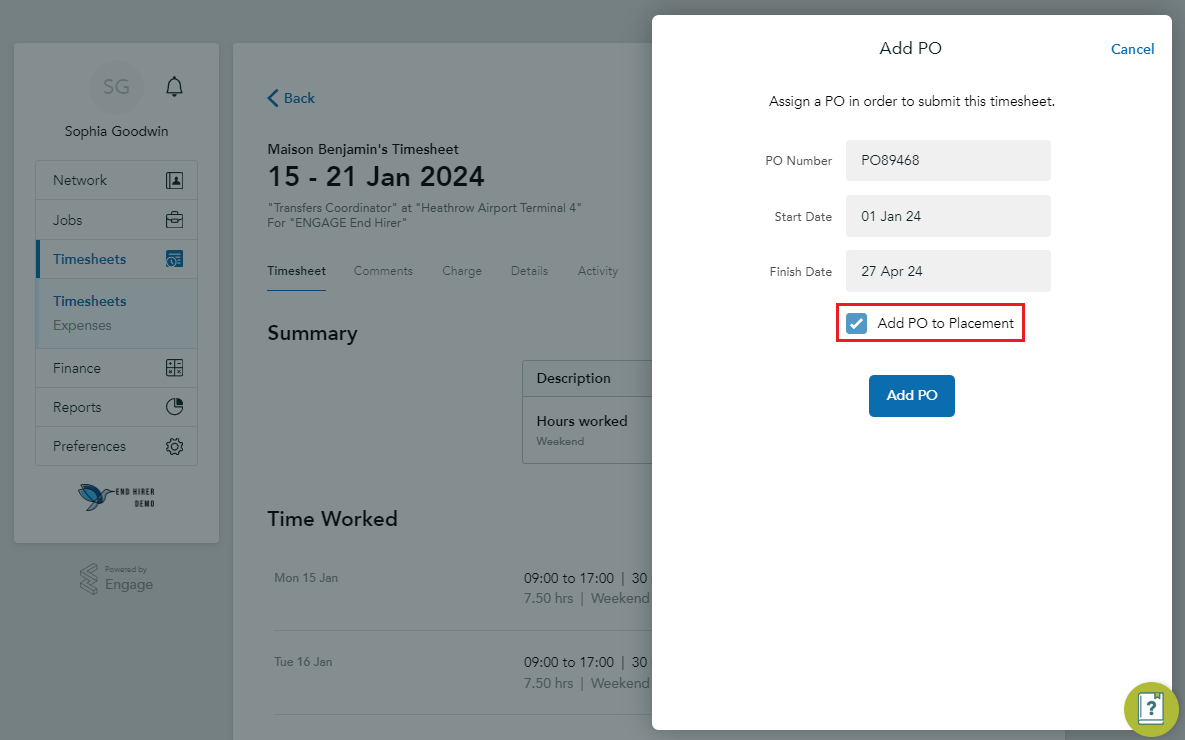This screenshot has height=740, width=1185.
Task: Open the notifications bell
Action: [x=174, y=86]
